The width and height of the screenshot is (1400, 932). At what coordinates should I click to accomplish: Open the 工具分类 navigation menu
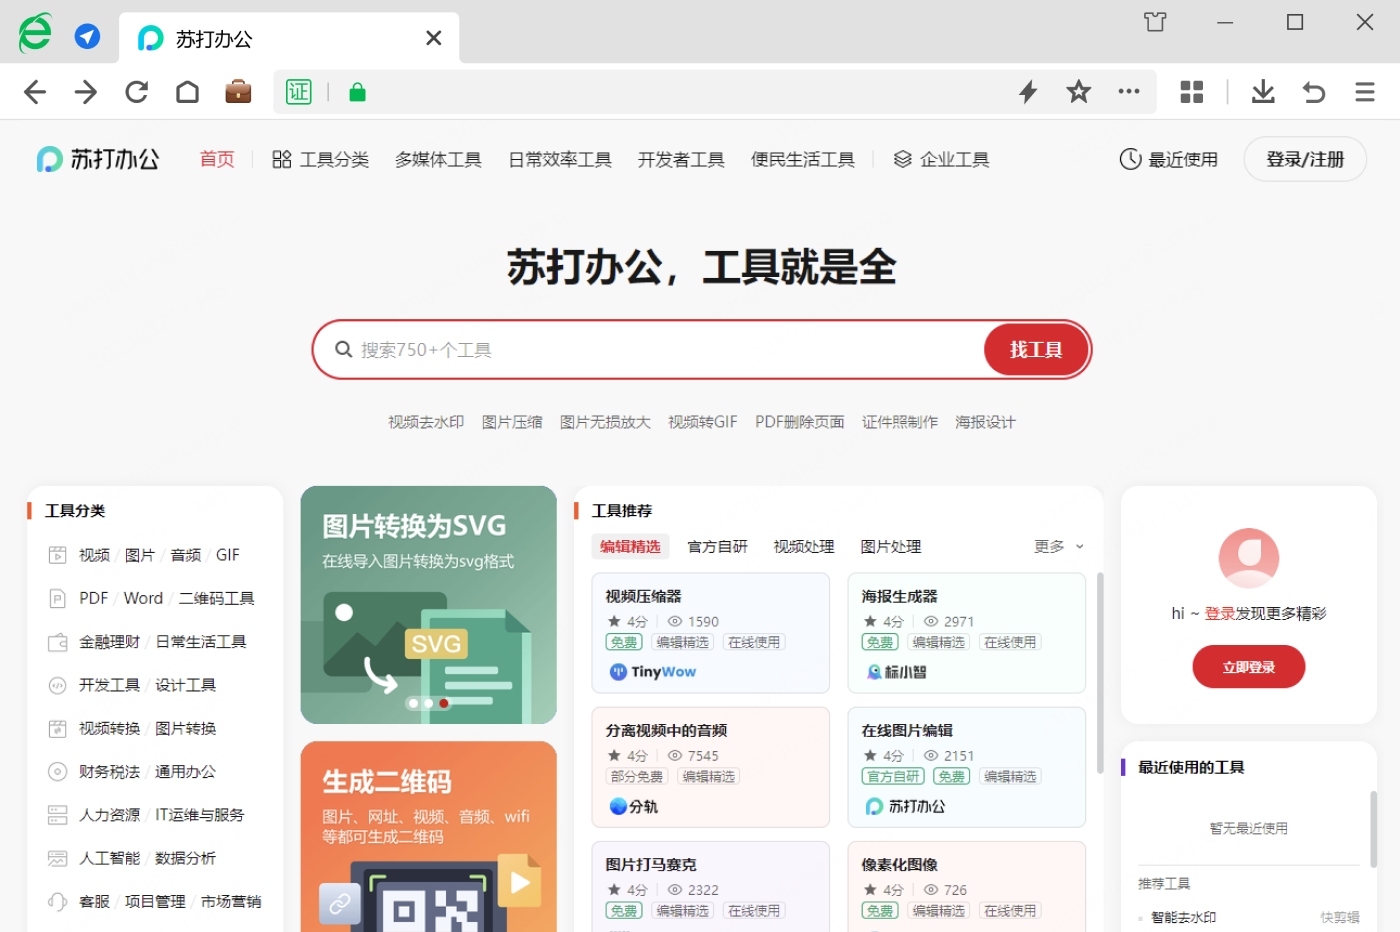[x=320, y=159]
